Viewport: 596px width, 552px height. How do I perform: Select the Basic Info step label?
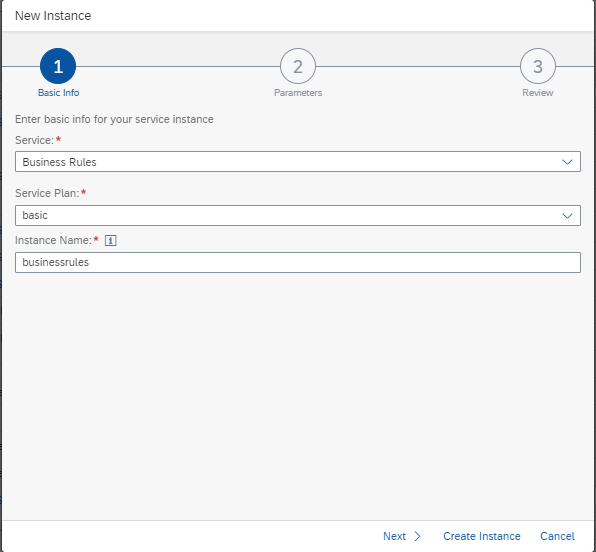(x=59, y=93)
